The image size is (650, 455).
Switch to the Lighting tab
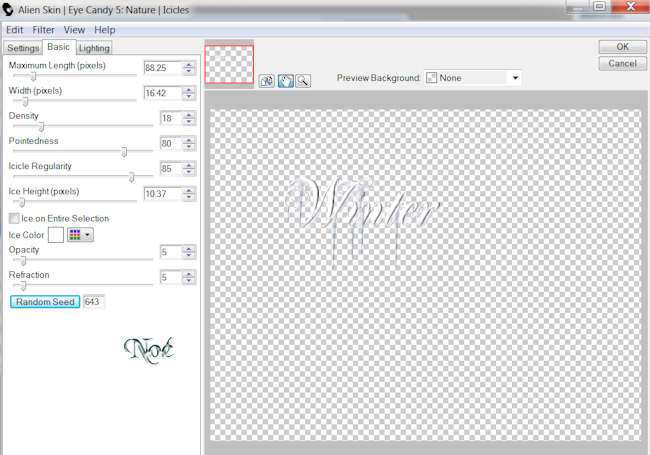tap(94, 48)
